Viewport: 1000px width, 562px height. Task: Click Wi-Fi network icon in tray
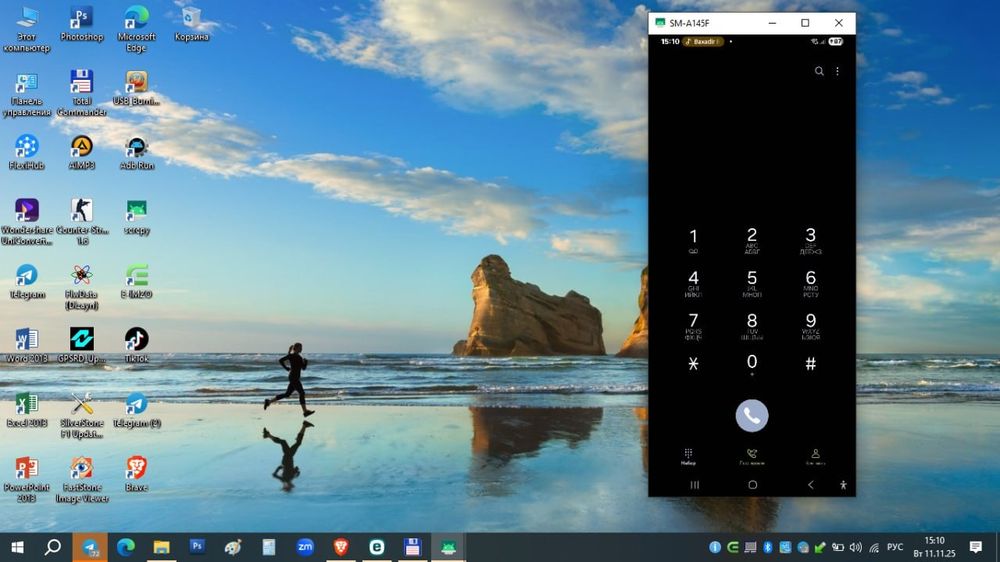tap(874, 547)
